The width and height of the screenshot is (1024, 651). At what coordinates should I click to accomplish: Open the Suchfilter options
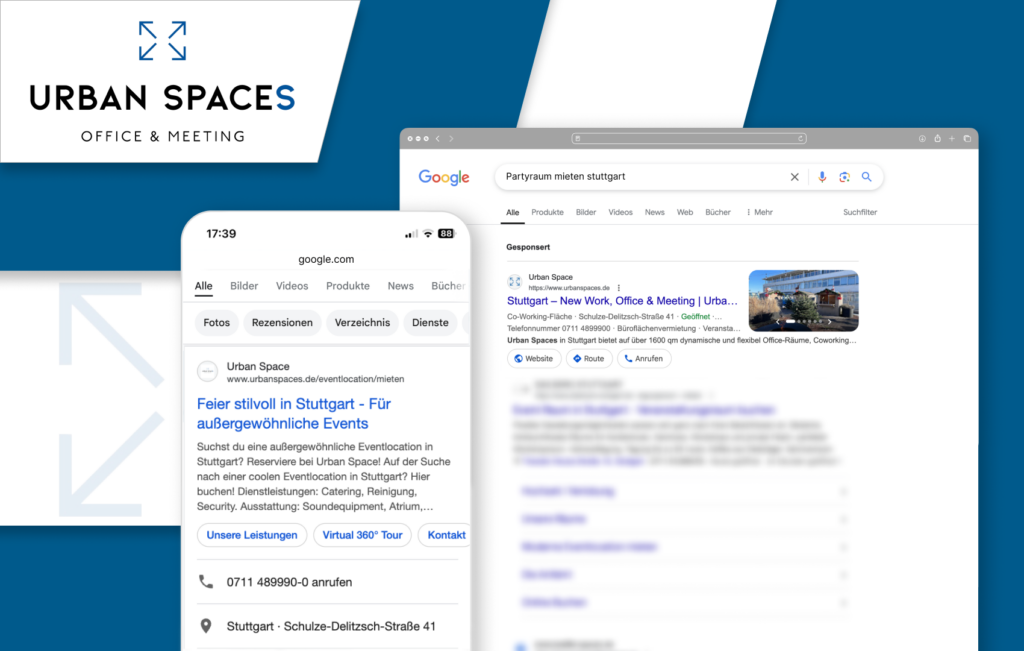860,212
